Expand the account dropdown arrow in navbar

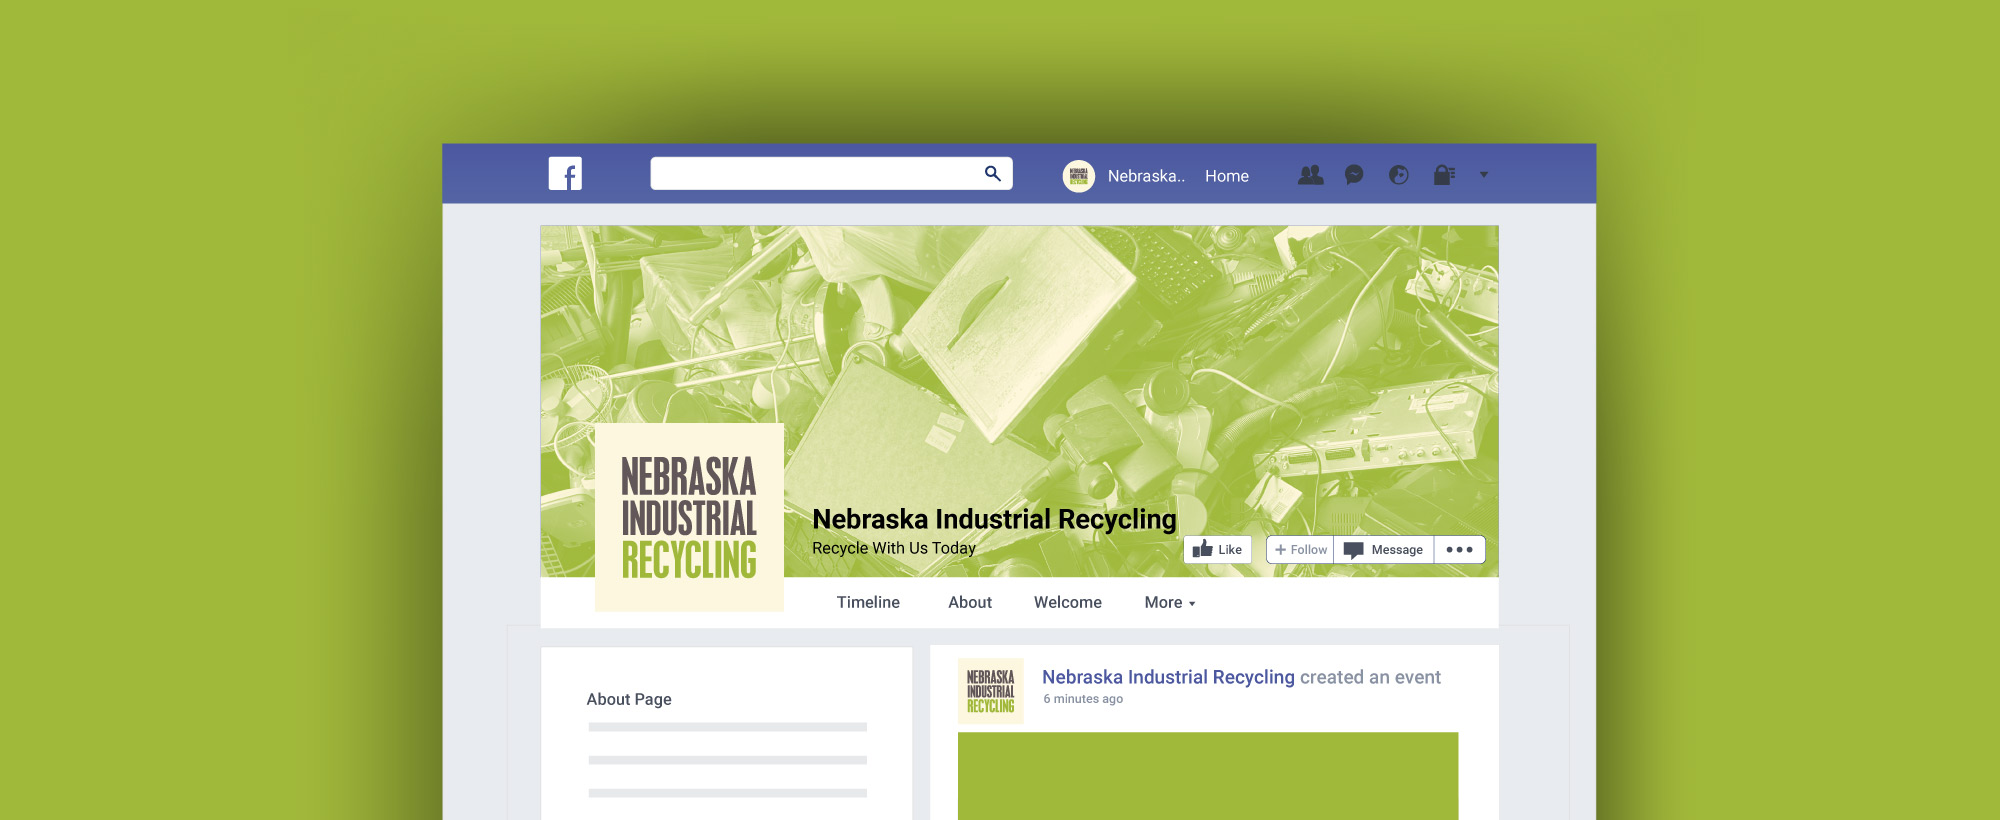point(1484,175)
